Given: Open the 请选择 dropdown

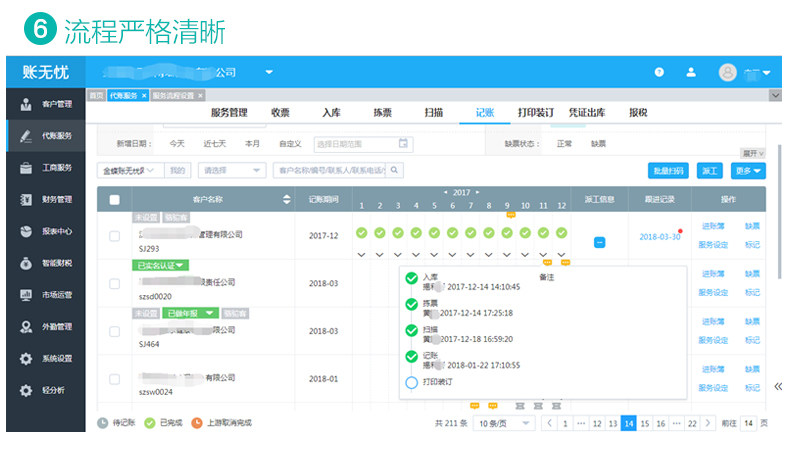Looking at the screenshot, I should pos(232,170).
